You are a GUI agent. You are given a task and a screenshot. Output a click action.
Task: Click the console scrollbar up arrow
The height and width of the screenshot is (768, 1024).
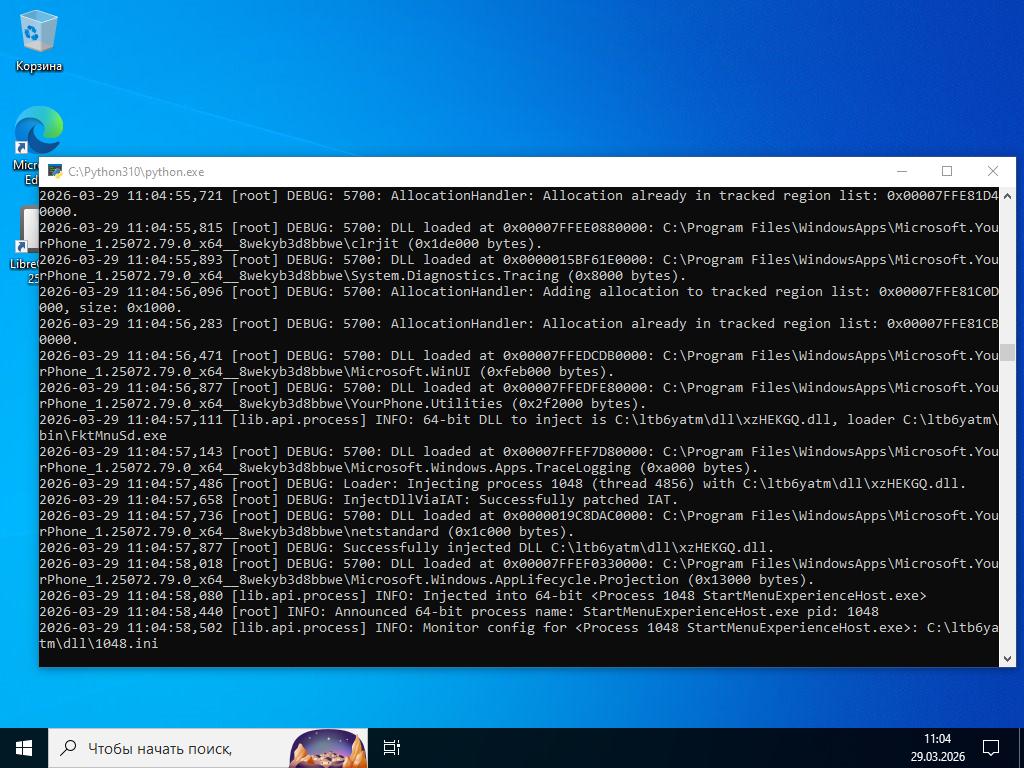[1007, 194]
